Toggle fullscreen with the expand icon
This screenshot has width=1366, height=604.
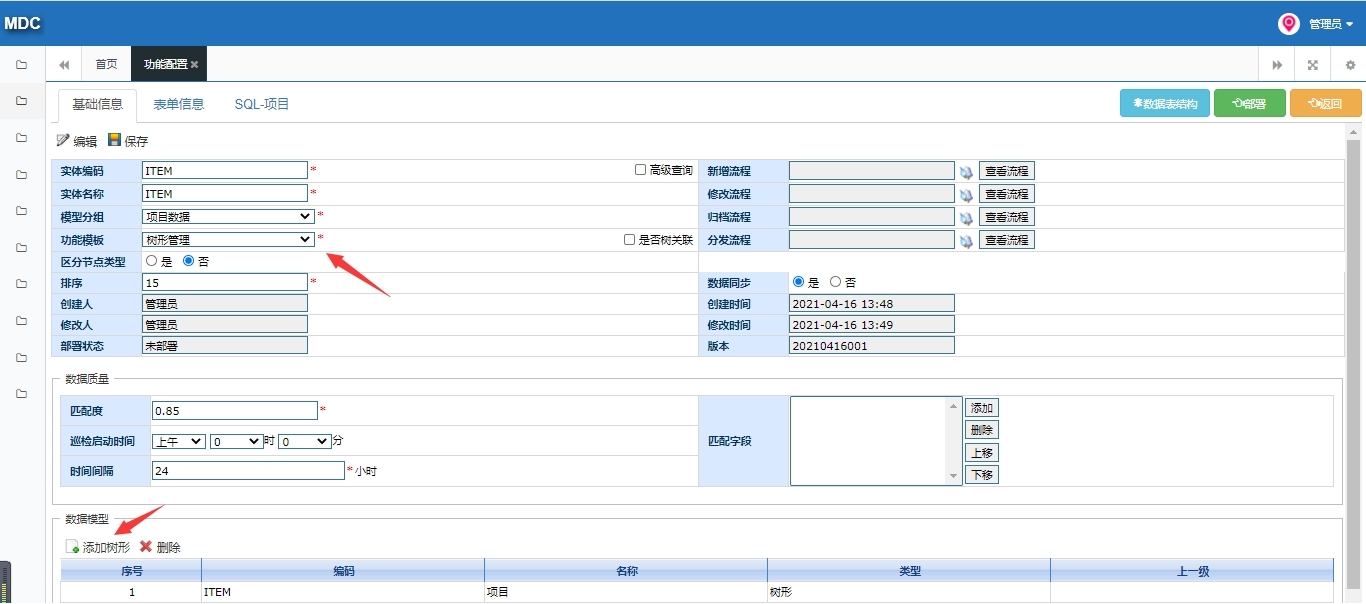point(1313,65)
